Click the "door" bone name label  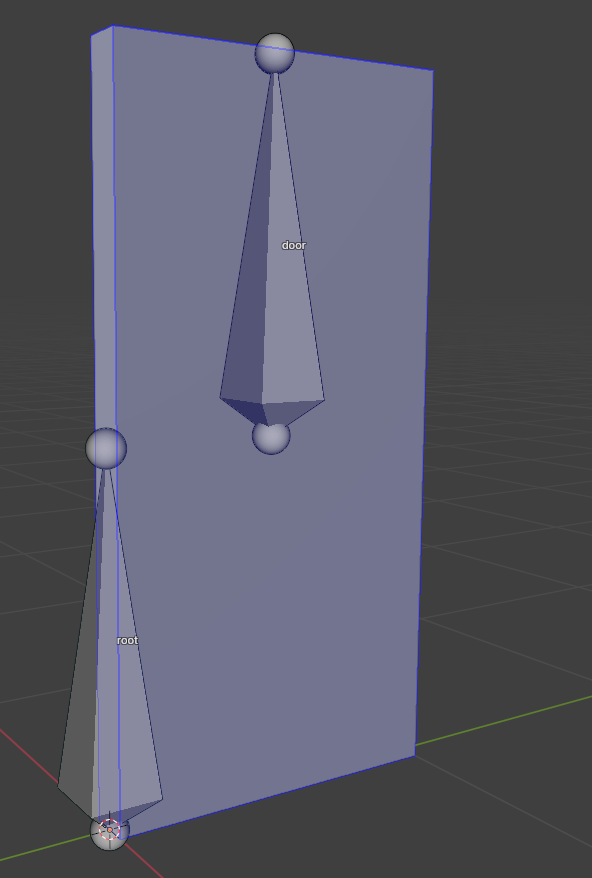pyautogui.click(x=294, y=245)
